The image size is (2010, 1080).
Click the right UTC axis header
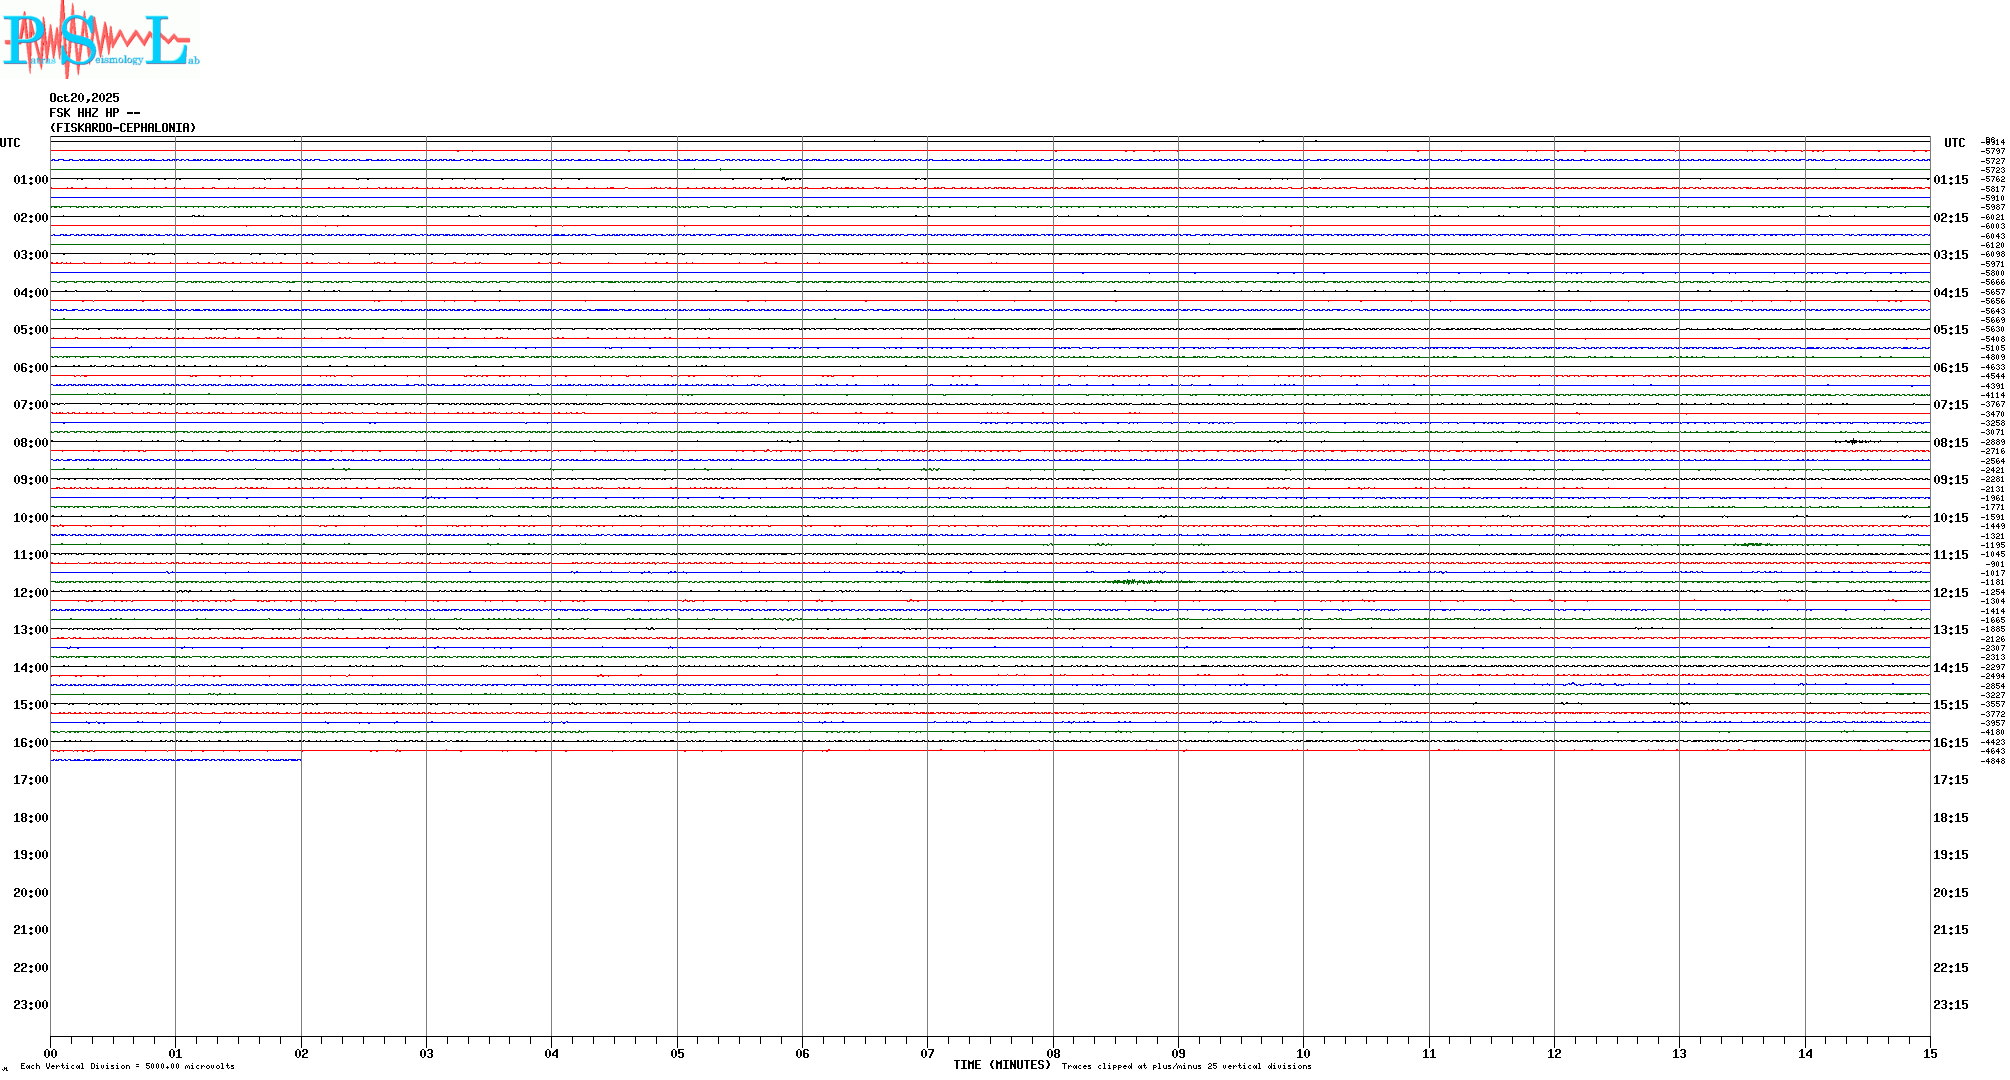click(1954, 143)
